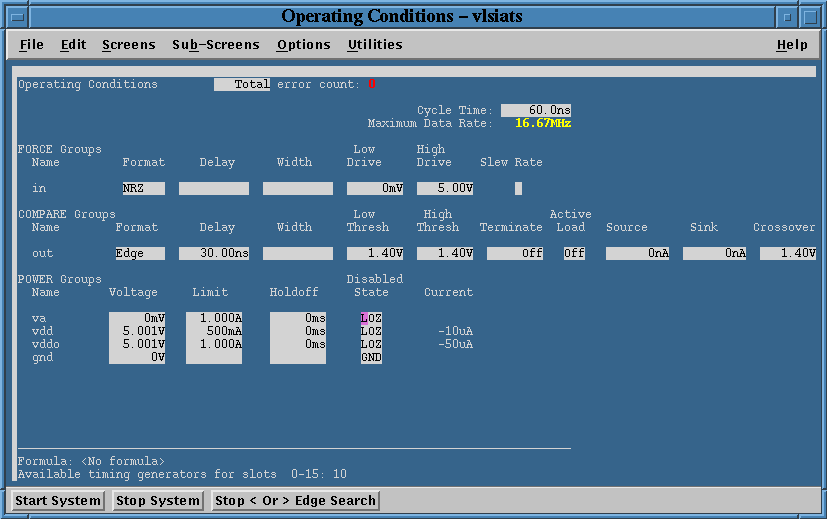Edit the Sink 0nA field

pos(714,253)
